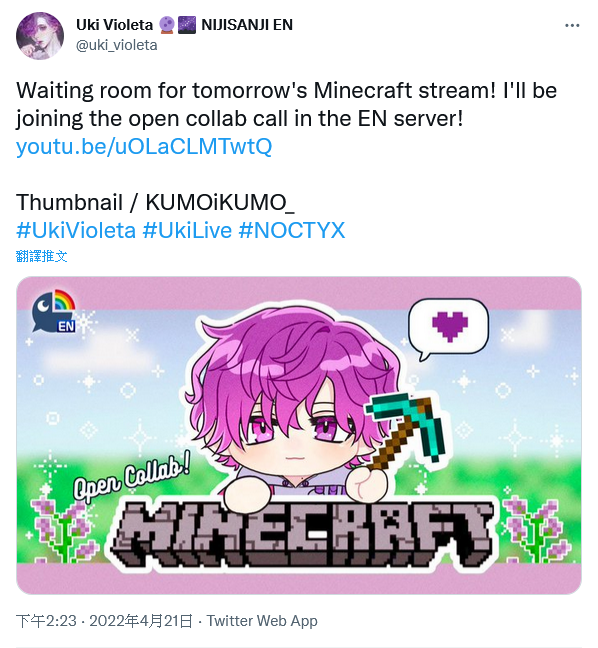Open the #UkiLive hashtag

tap(187, 230)
